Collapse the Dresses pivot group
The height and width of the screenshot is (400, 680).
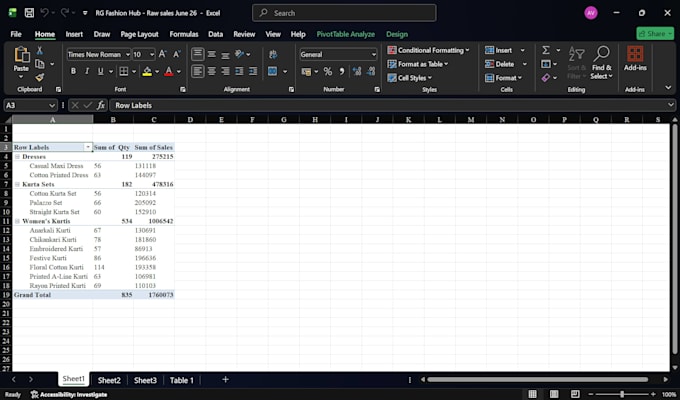coord(17,157)
